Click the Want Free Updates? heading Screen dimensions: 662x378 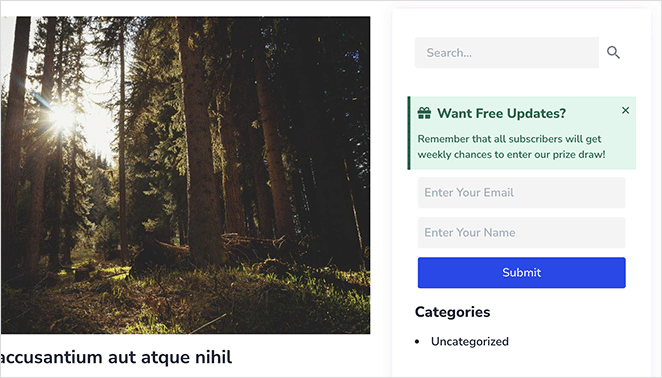501,113
